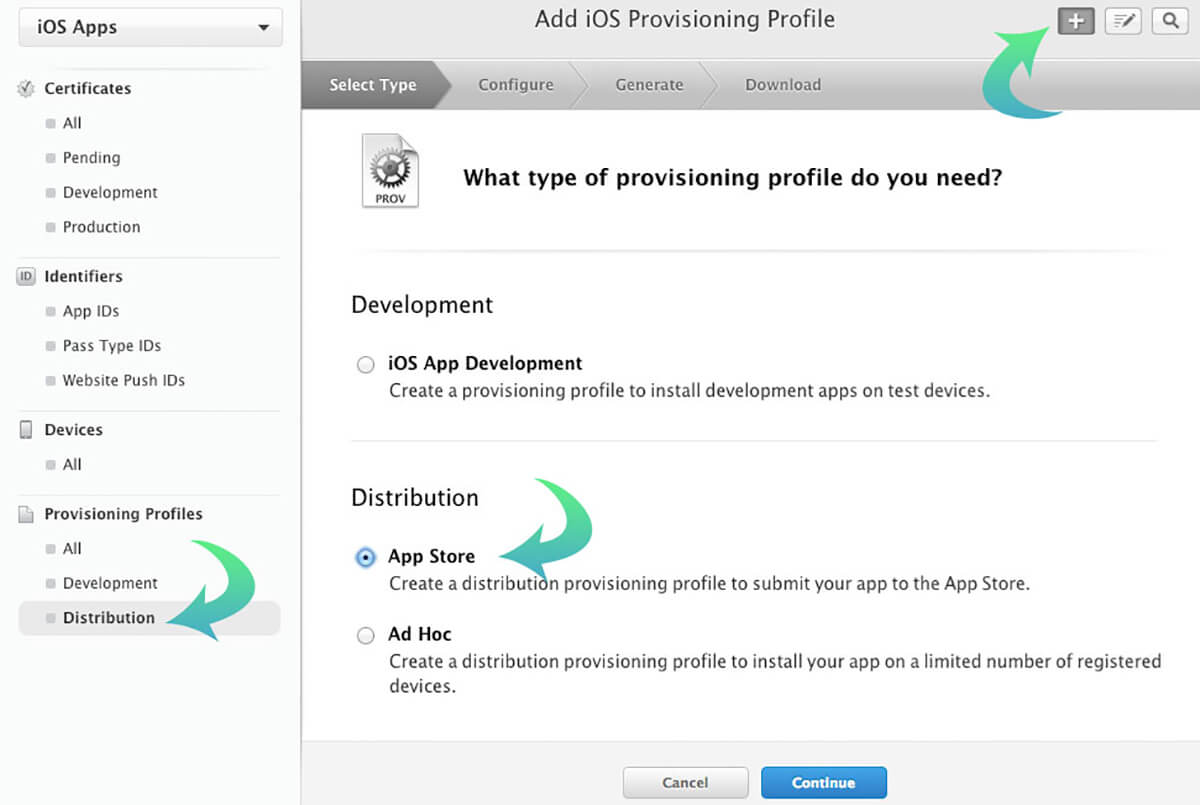Open the iOS Apps dropdown

coord(151,27)
